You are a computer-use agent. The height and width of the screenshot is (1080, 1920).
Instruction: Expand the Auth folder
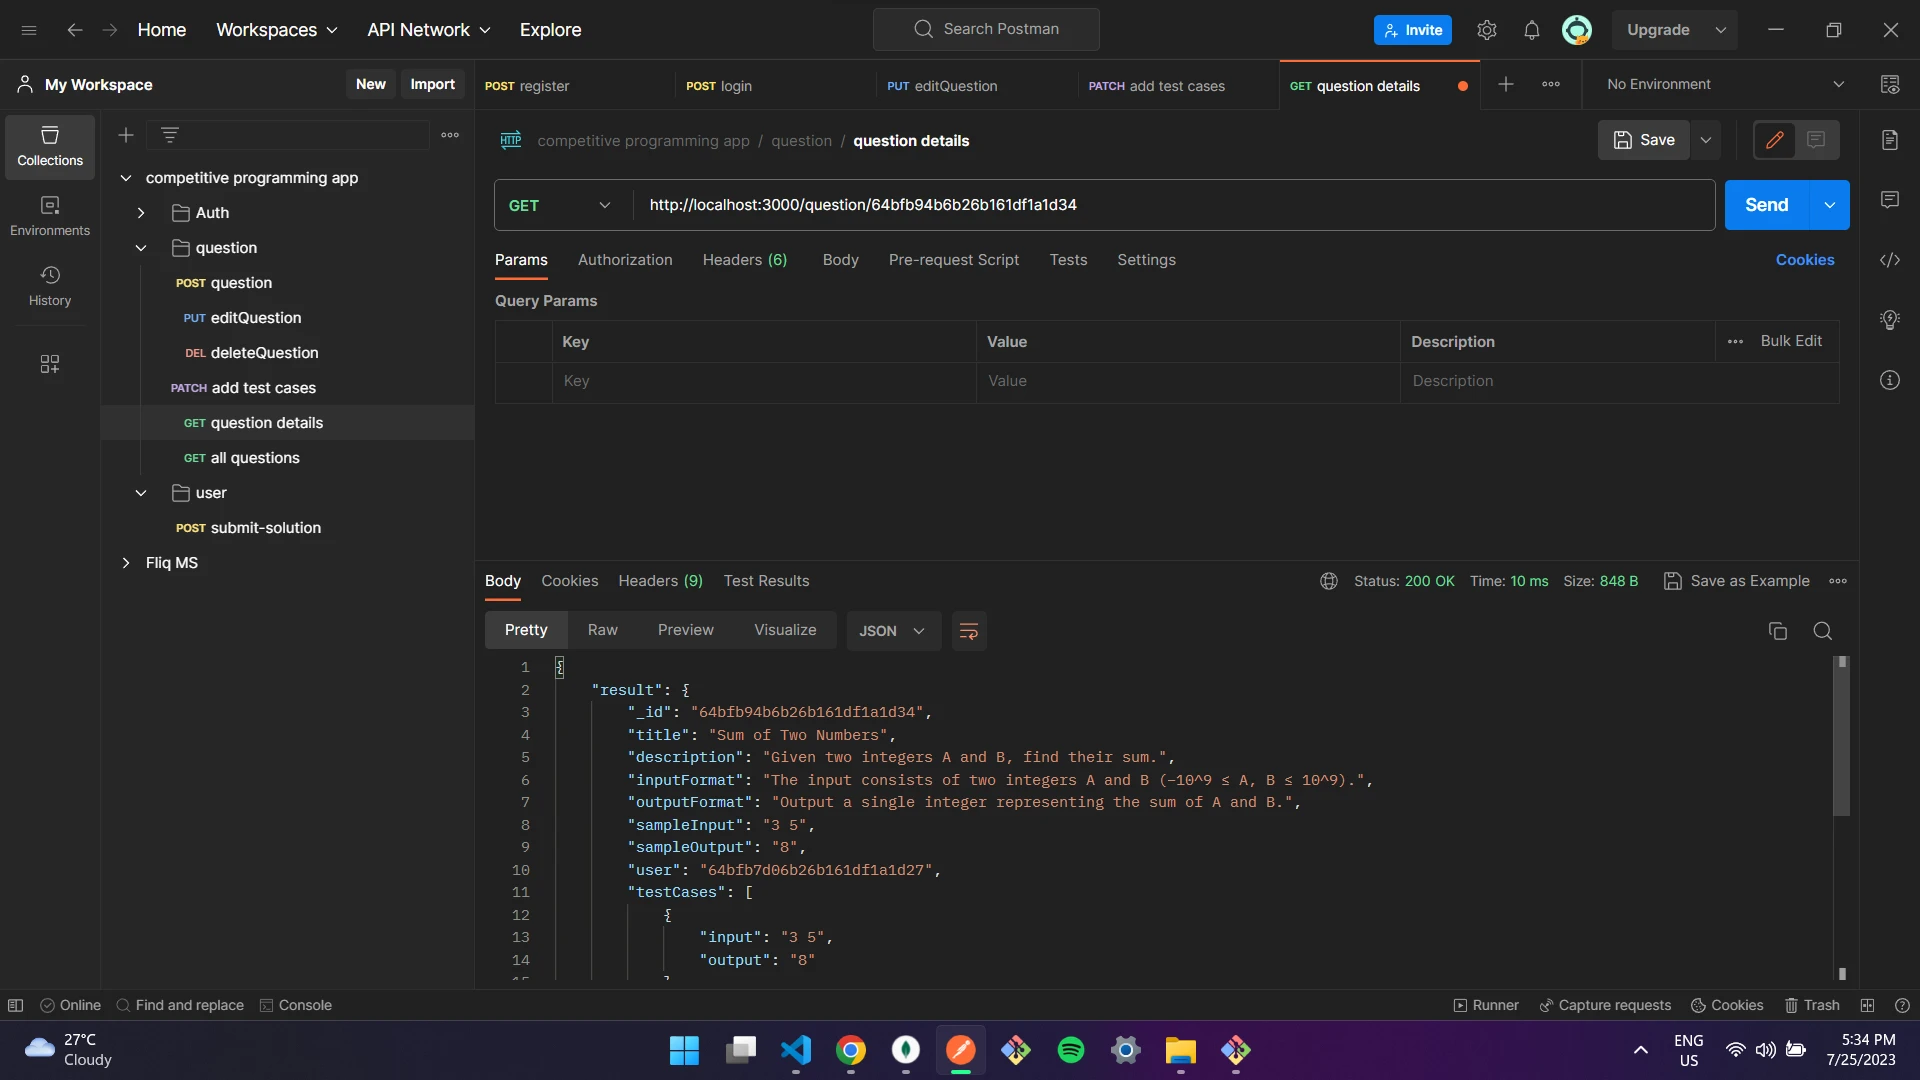[141, 213]
